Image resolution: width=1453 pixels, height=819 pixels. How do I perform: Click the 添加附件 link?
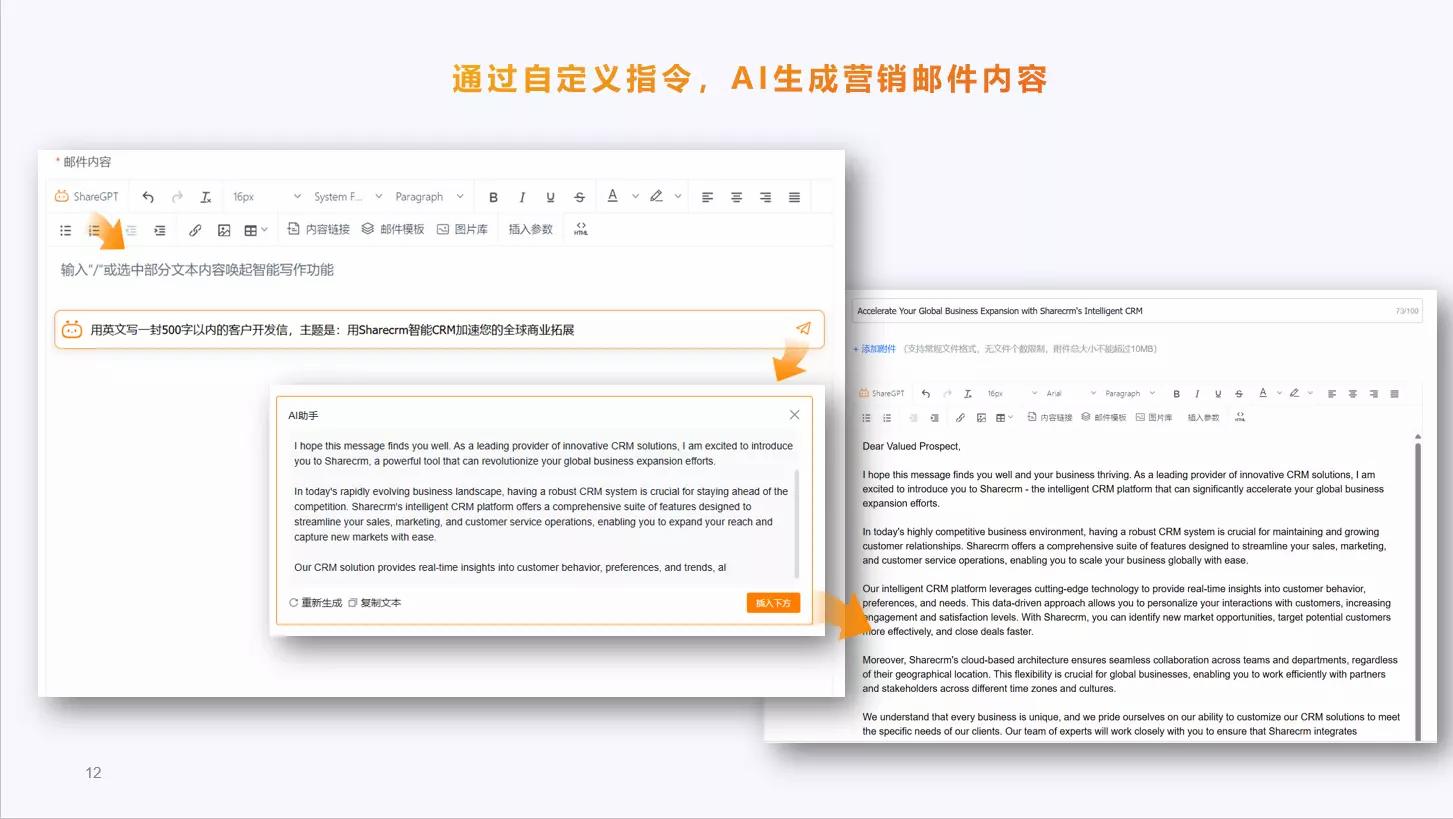point(877,349)
